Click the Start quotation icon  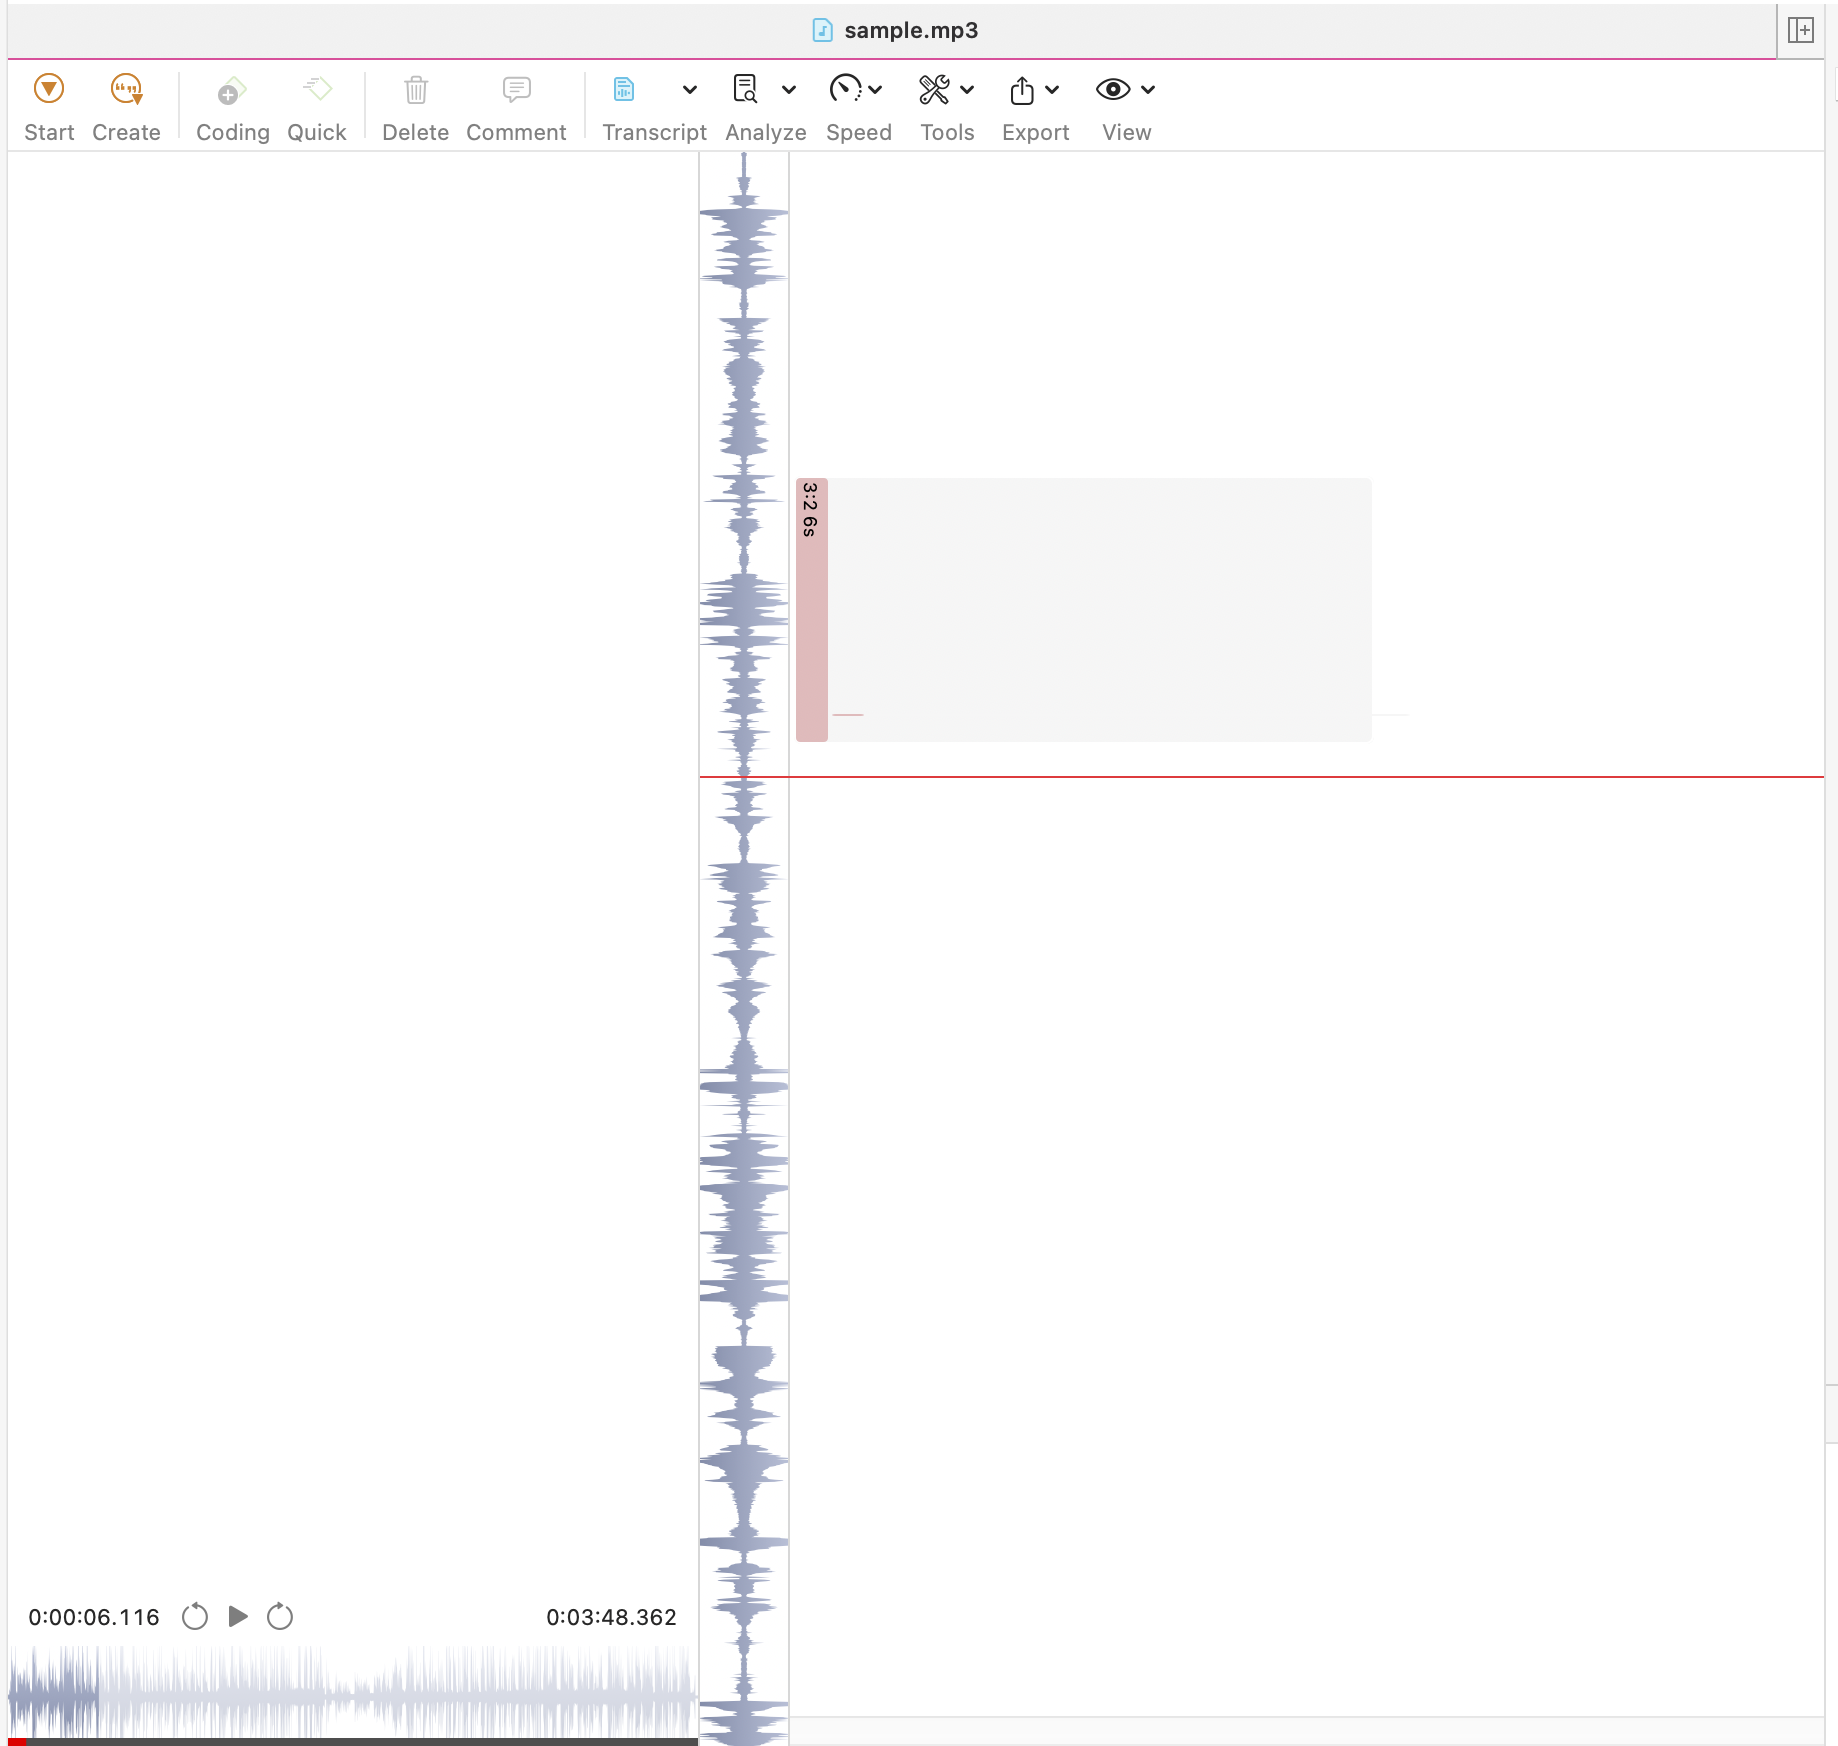pyautogui.click(x=49, y=89)
